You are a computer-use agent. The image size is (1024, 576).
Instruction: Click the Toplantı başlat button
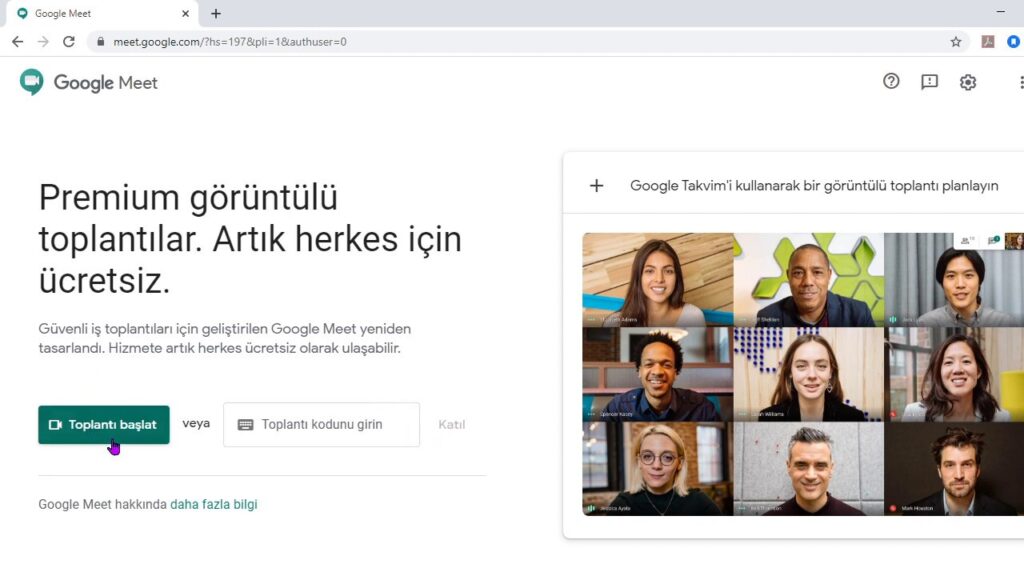[x=104, y=424]
